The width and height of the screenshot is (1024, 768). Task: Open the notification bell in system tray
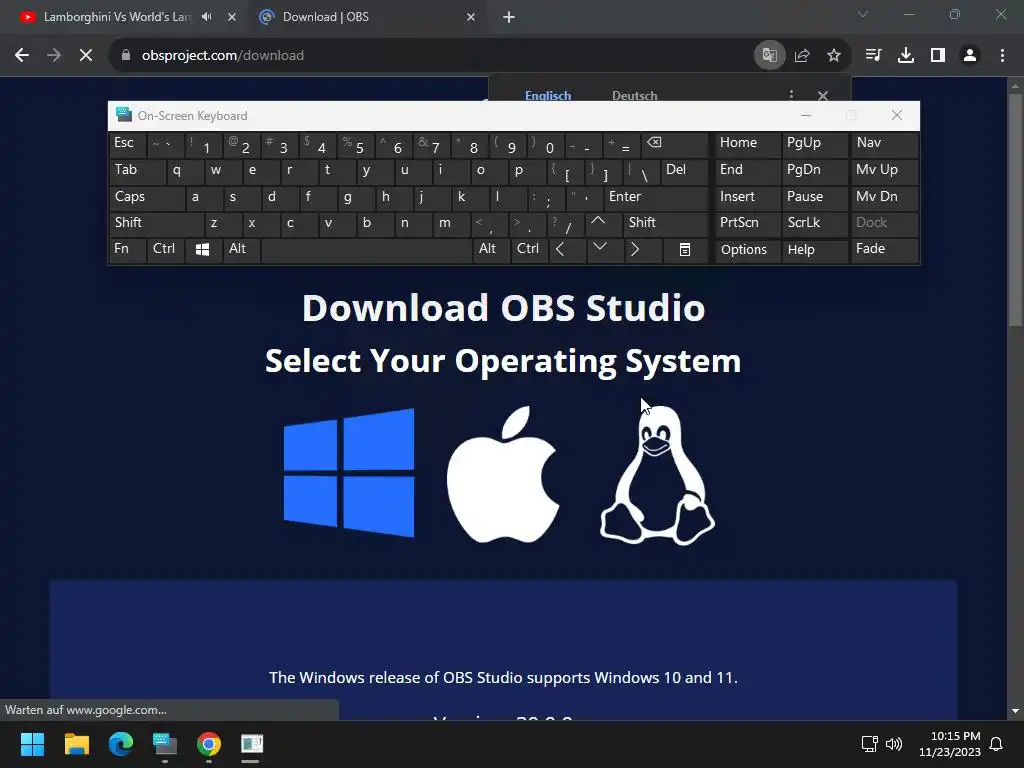coord(996,744)
